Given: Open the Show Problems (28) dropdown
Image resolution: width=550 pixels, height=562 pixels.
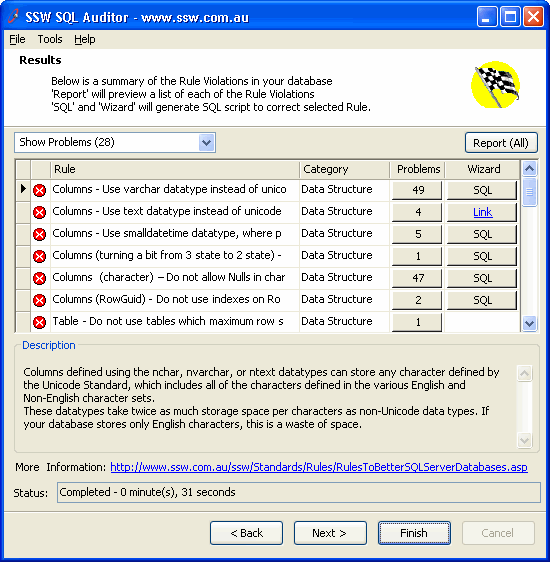Looking at the screenshot, I should tap(207, 143).
